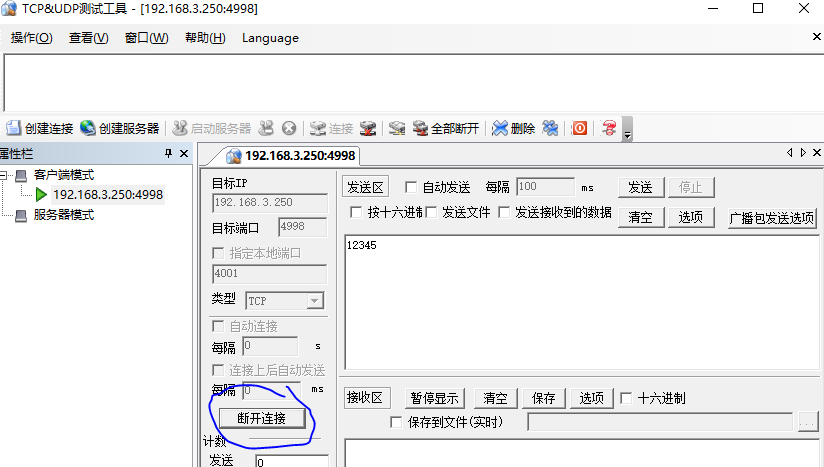
Task: Click the red power/exit toolbar icon
Action: coord(579,128)
